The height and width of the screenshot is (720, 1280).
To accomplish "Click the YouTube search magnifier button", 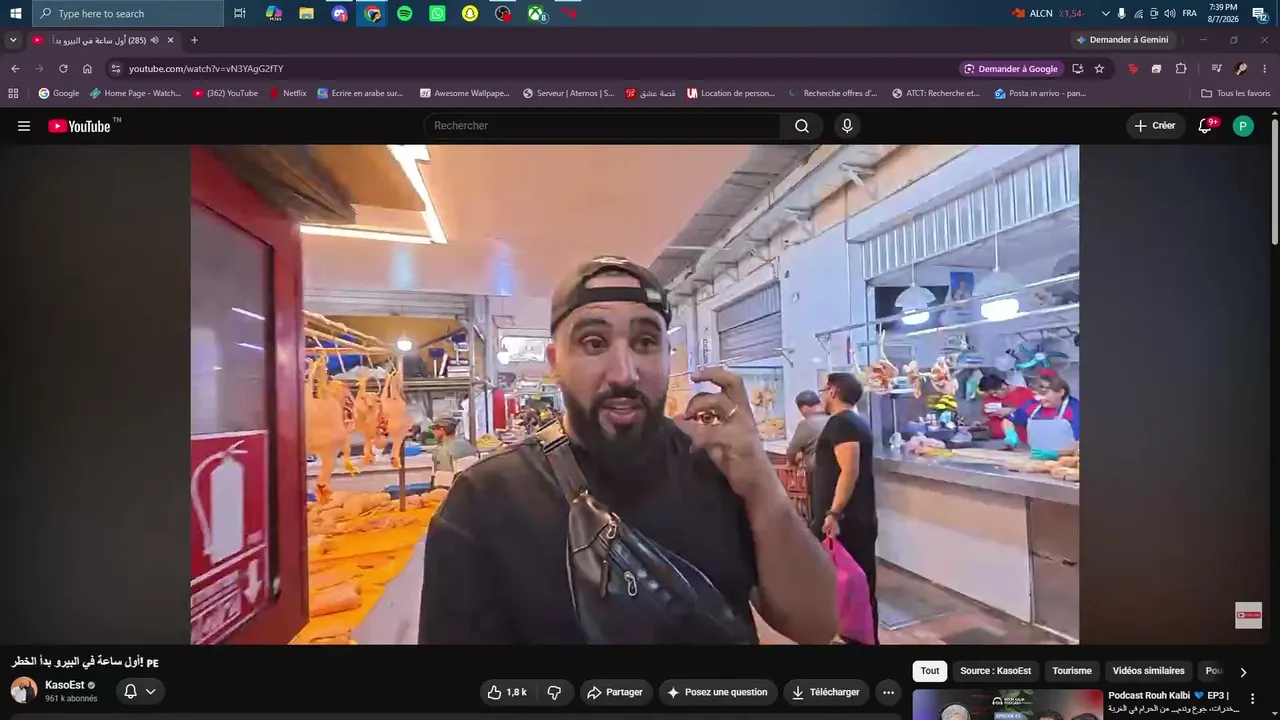I will (802, 126).
